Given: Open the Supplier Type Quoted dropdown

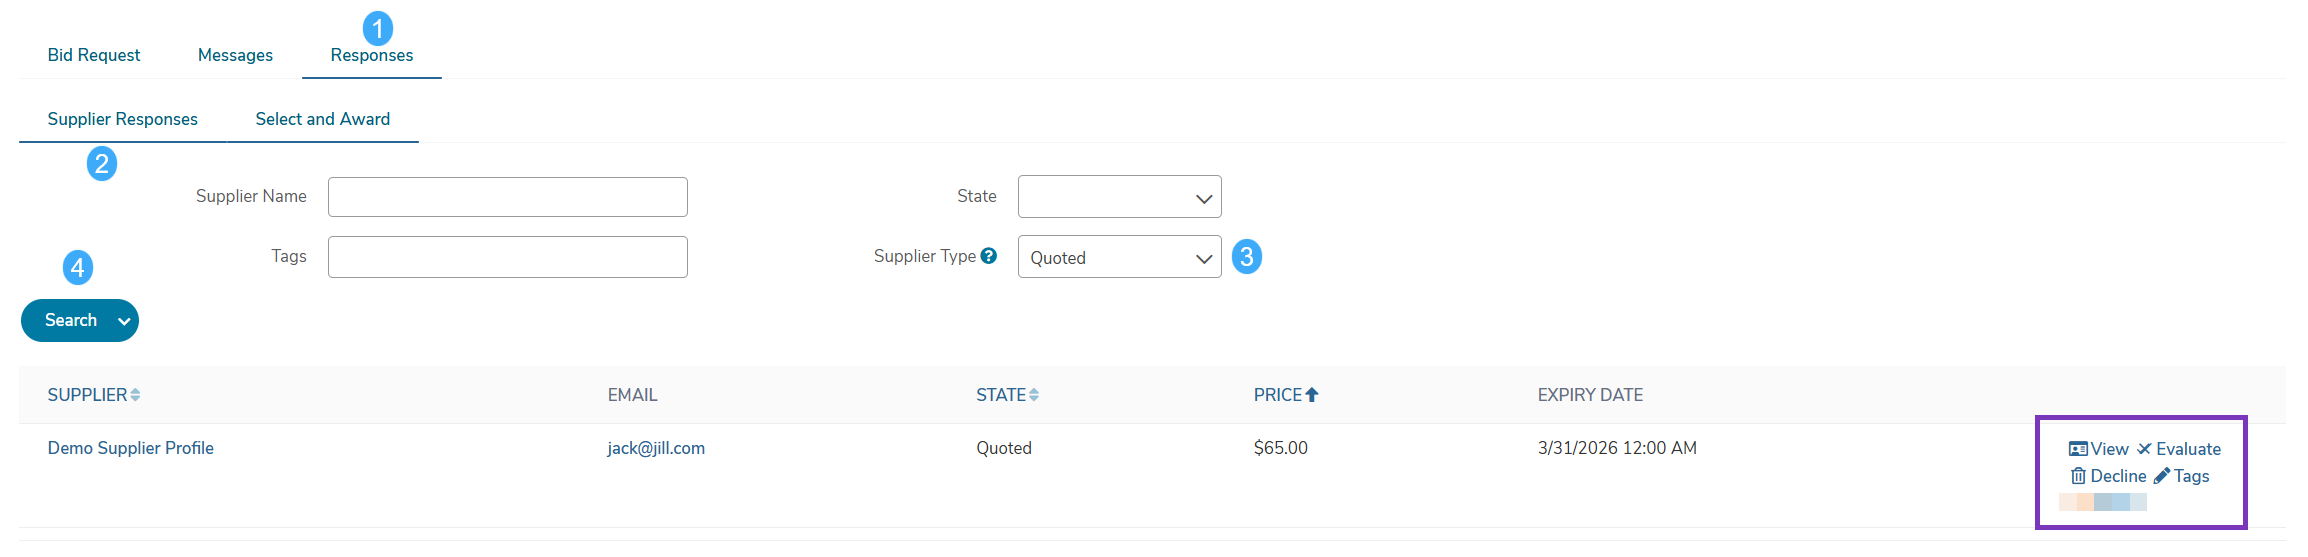Looking at the screenshot, I should point(1120,257).
